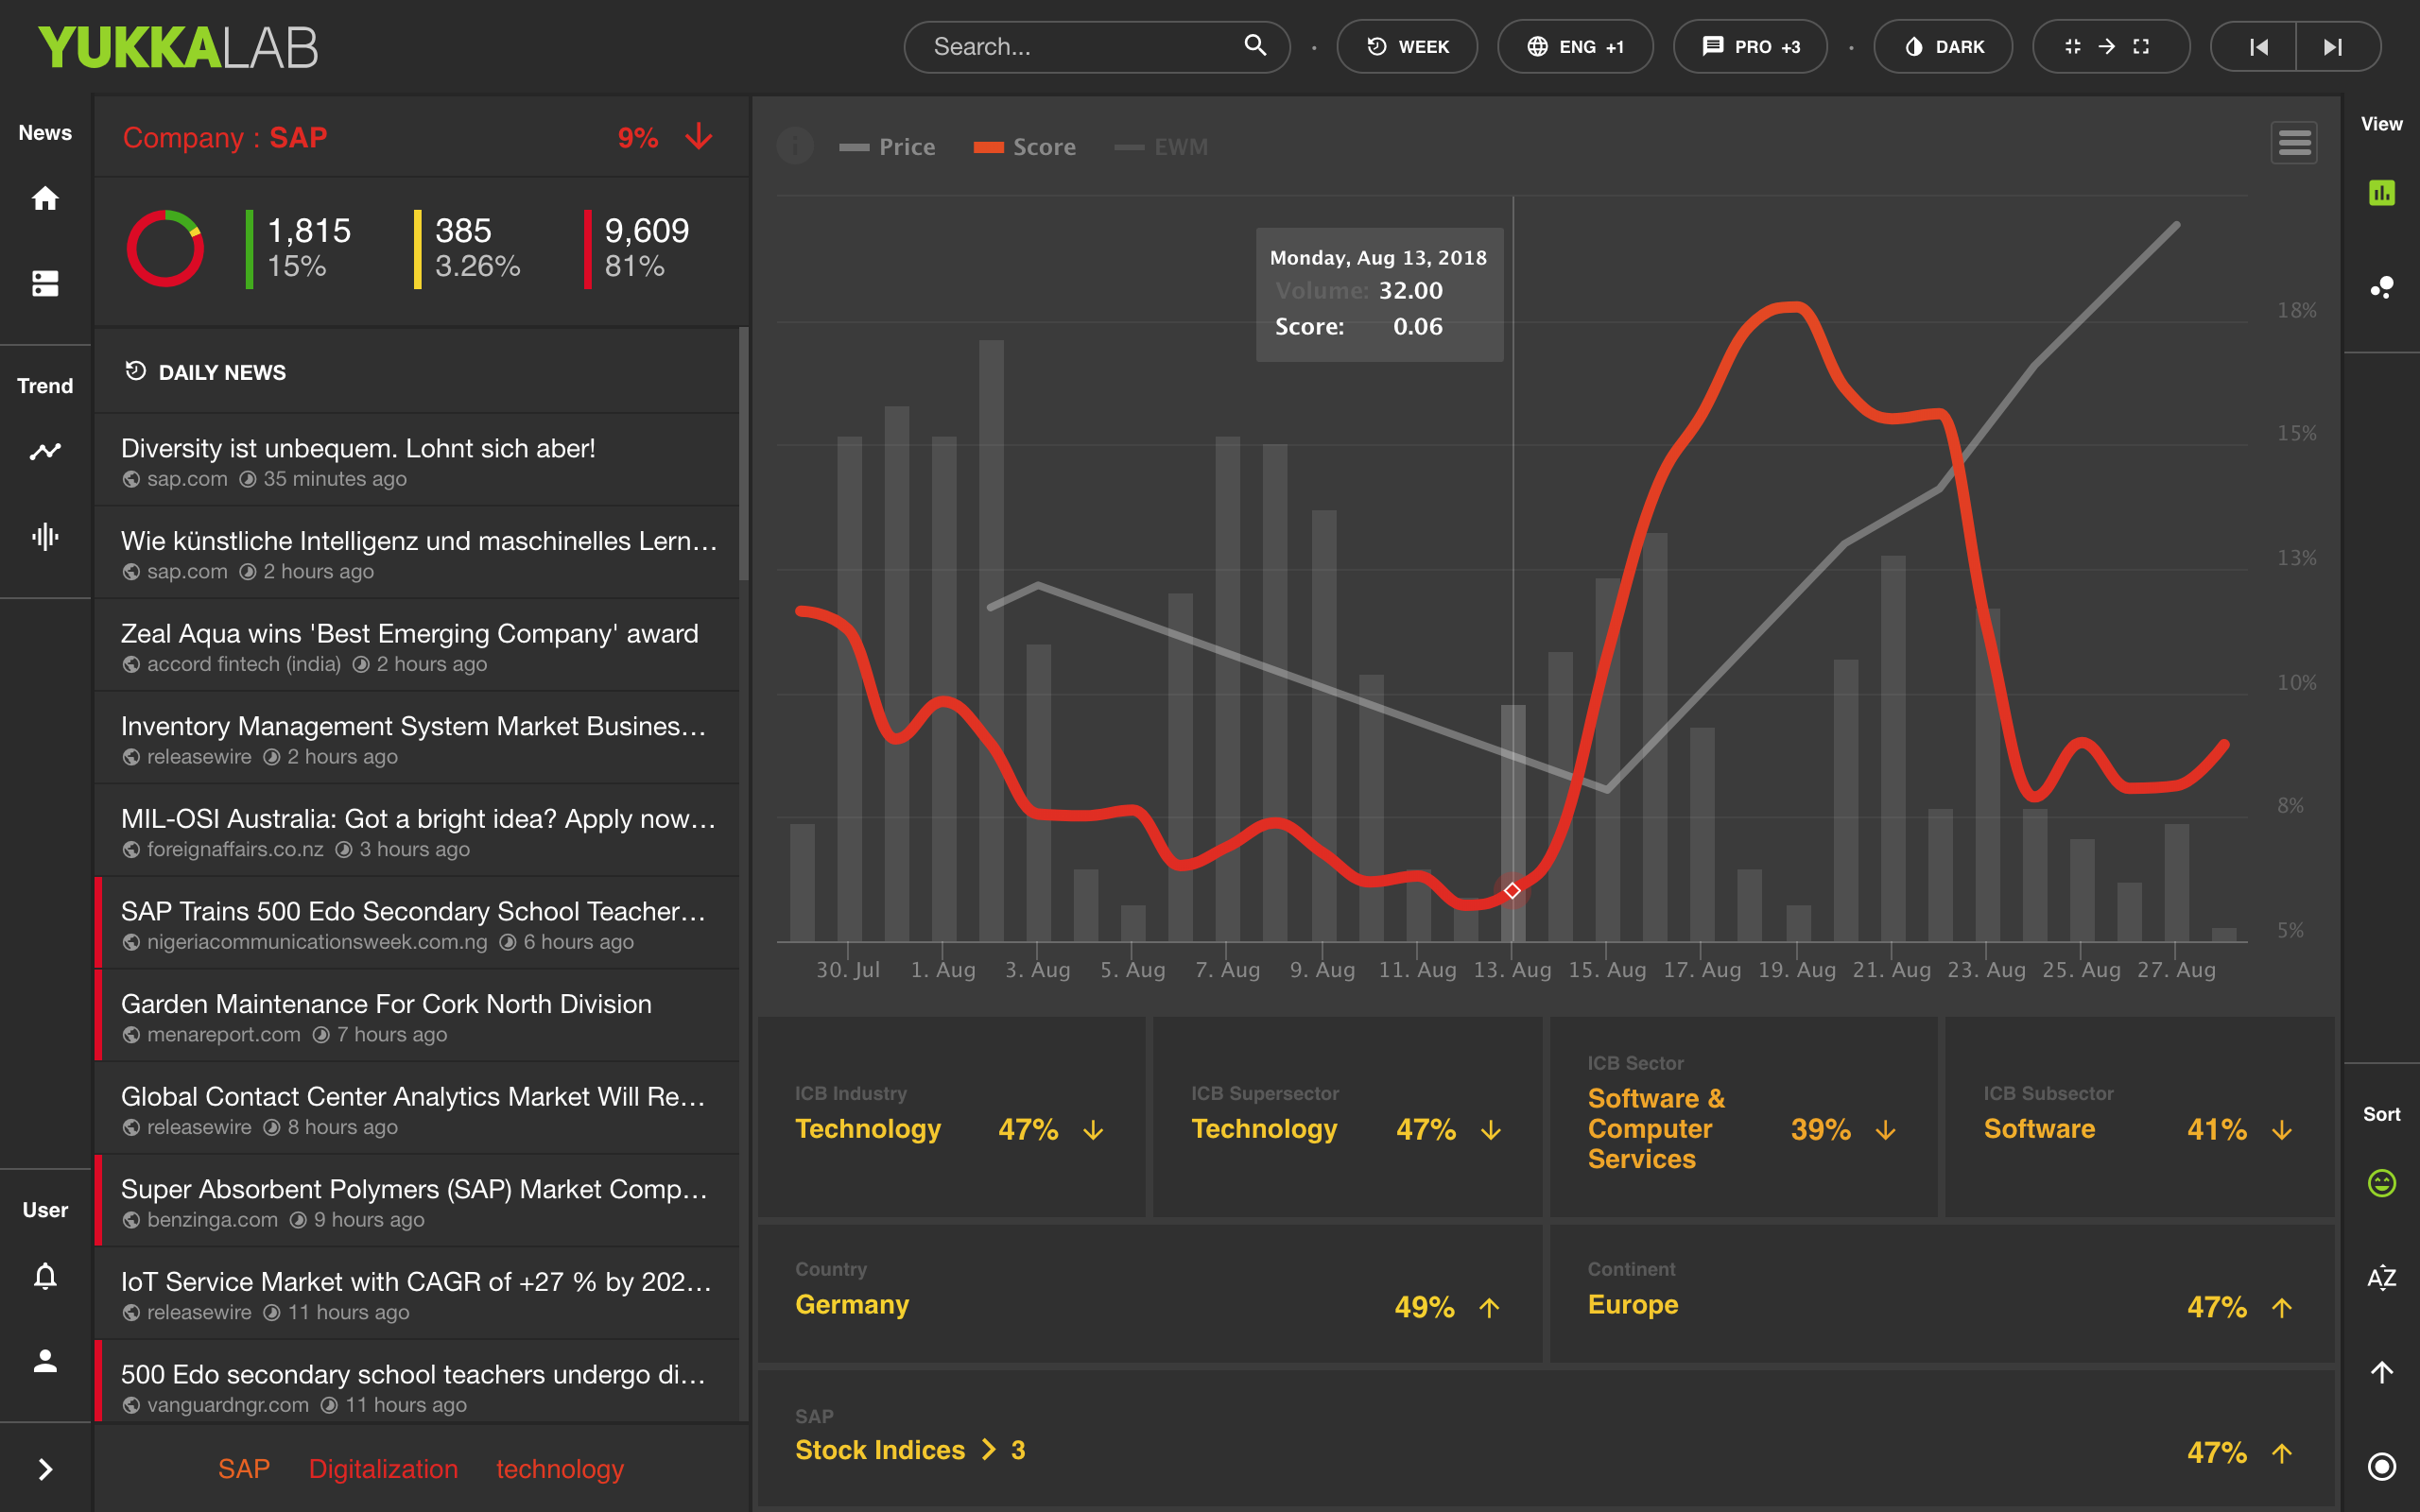Click red negative count 9,609

point(646,230)
